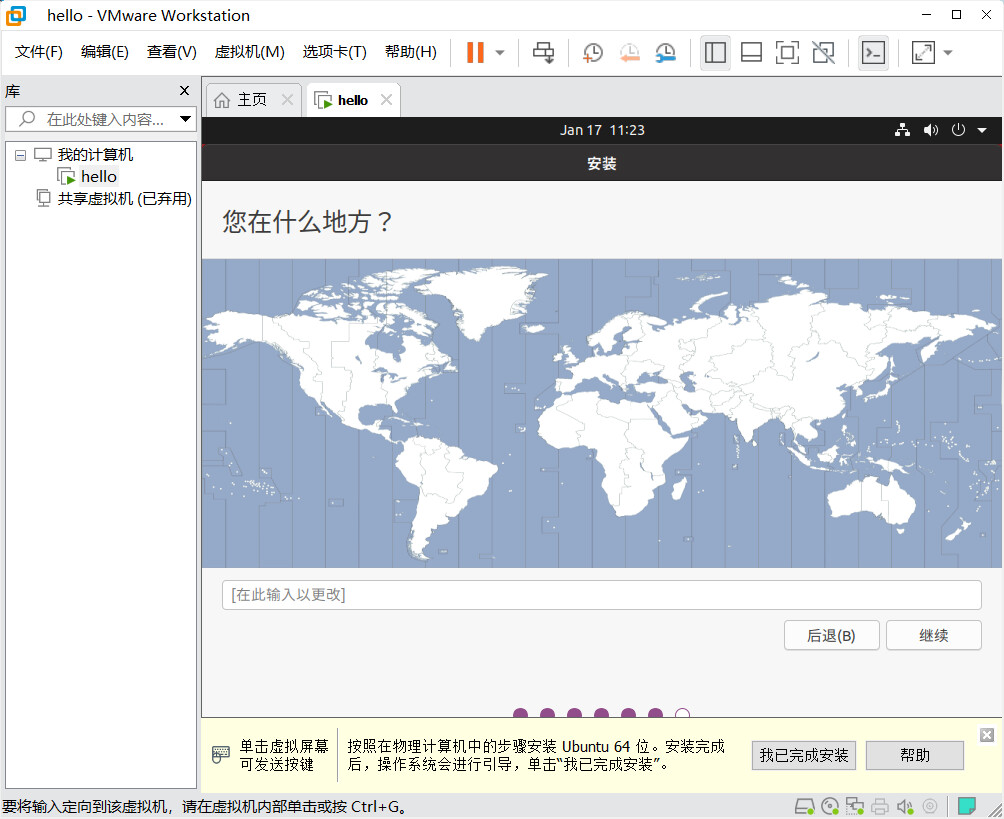Click the hard disk status bar icon
1004x819 pixels.
(x=804, y=806)
